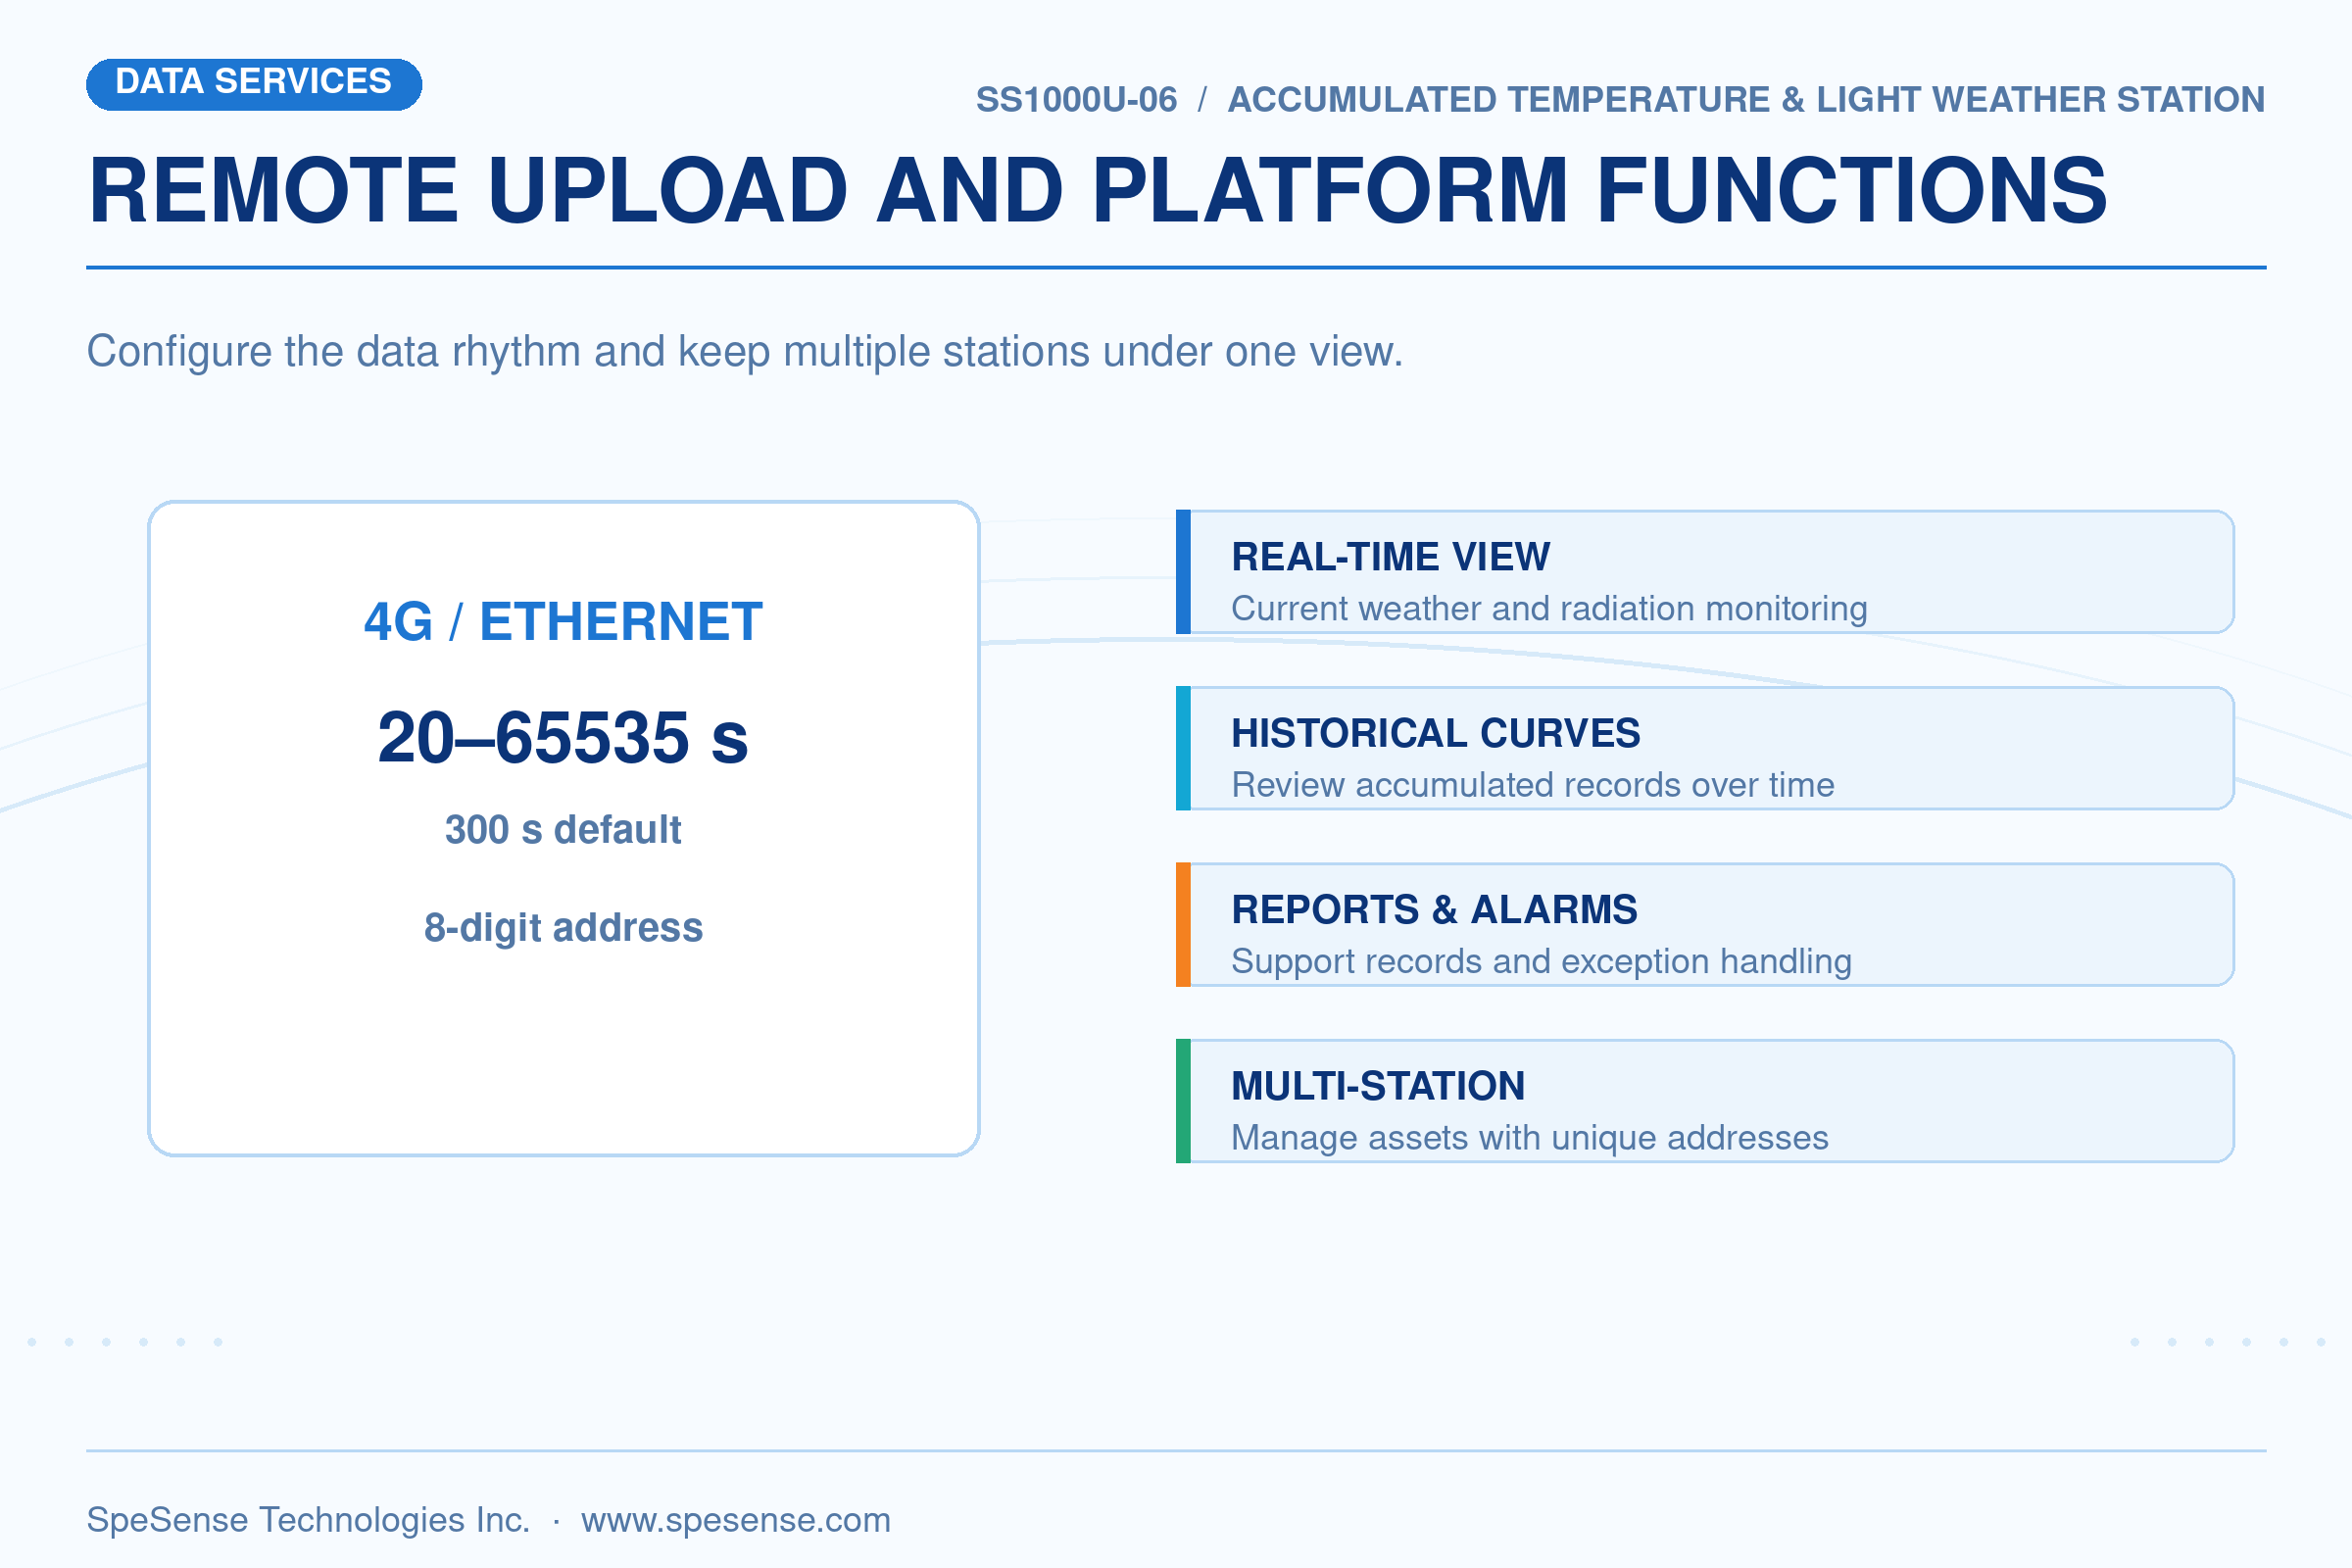
Task: Click the Current weather and radiation monitoring text
Action: coord(1549,608)
